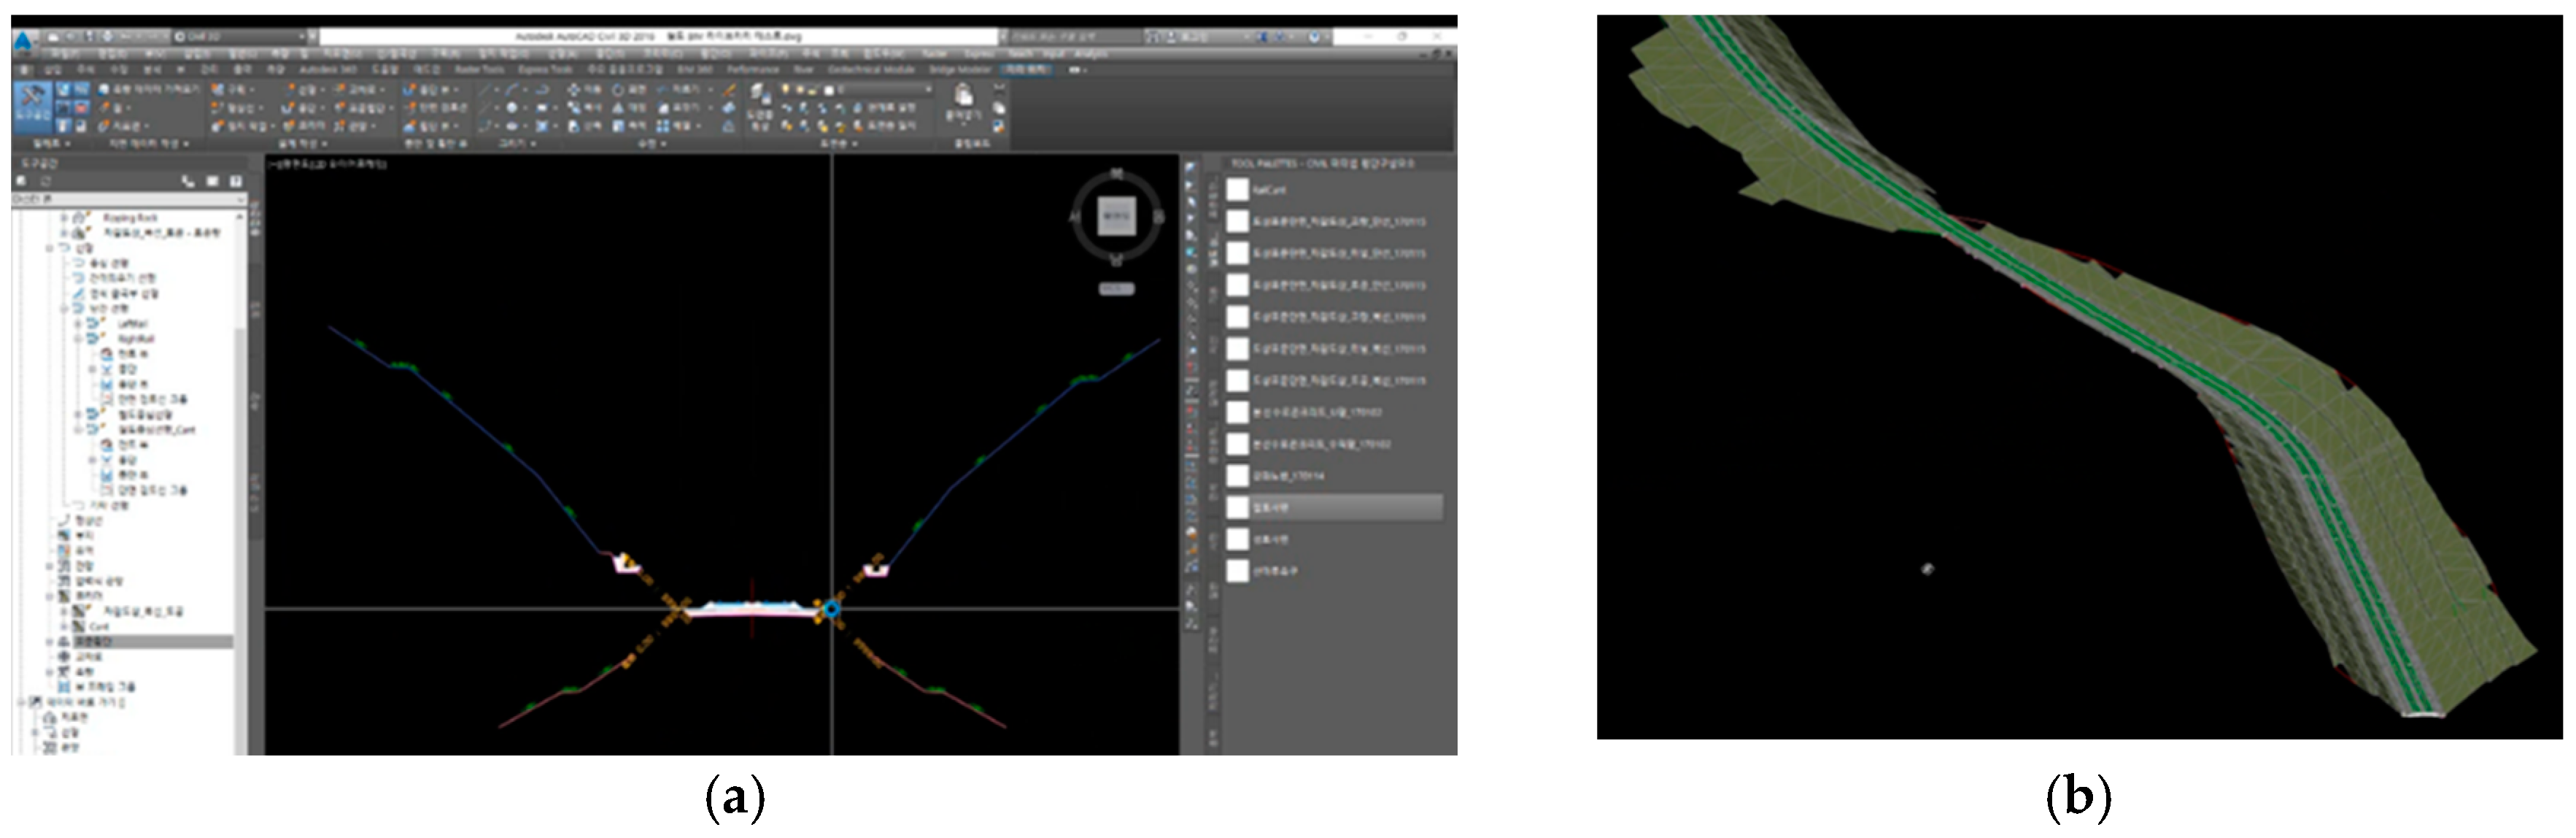Select the Rotate tool in Modify panel
Image resolution: width=2576 pixels, height=838 pixels.
(619, 90)
